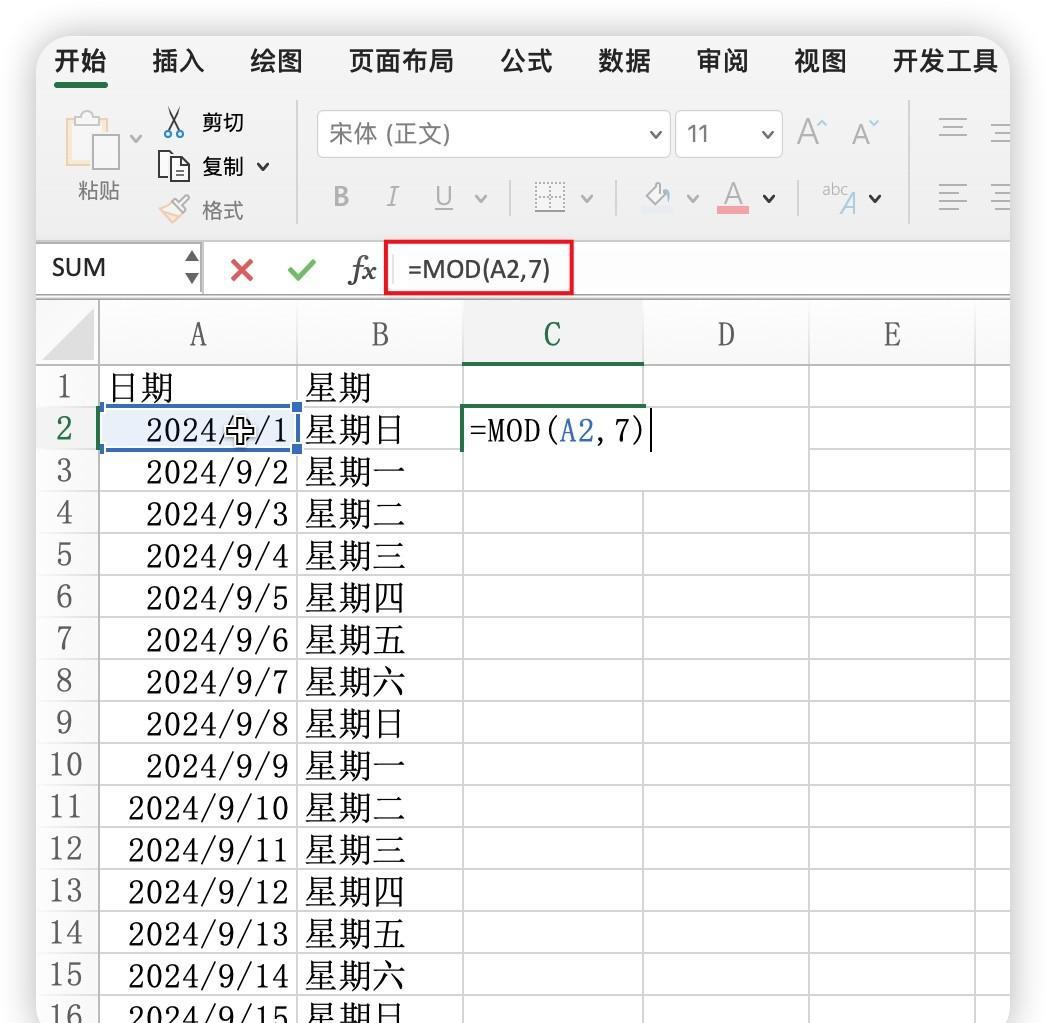
Task: Select column E header
Action: (892, 333)
